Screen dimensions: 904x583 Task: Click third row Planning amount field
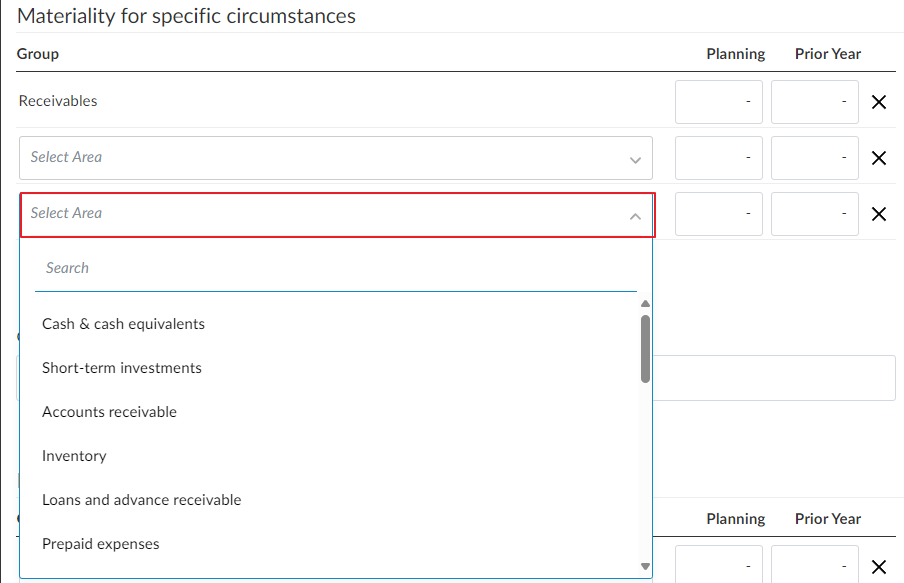[718, 214]
